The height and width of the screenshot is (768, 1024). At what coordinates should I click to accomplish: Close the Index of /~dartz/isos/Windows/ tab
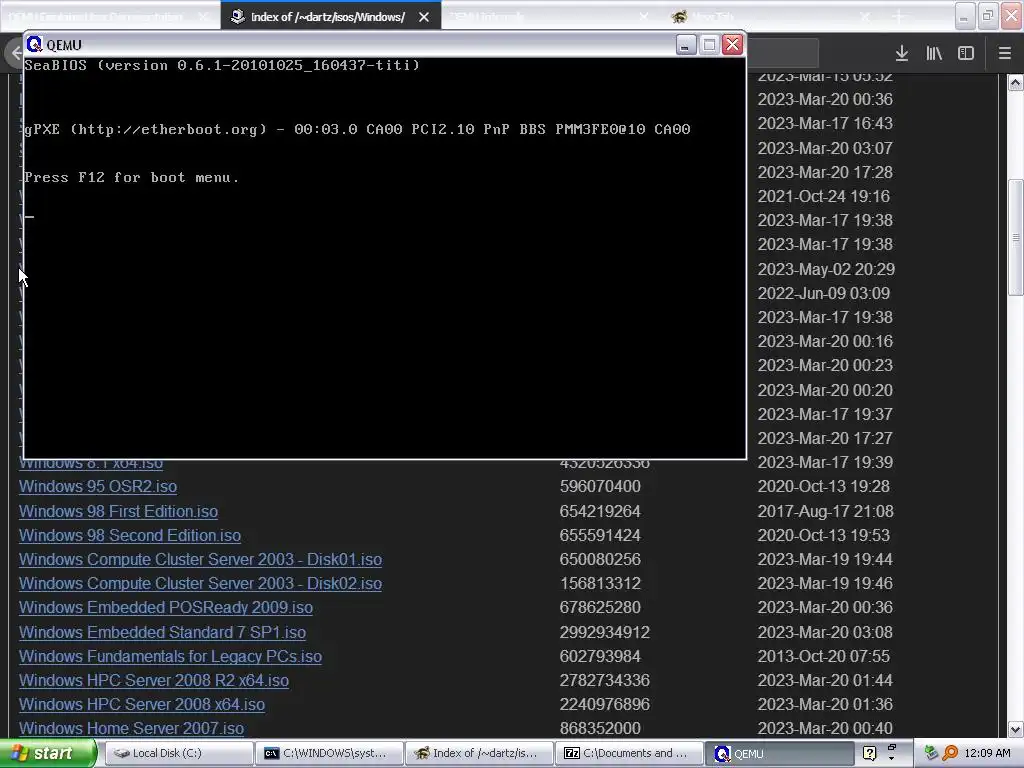(424, 17)
